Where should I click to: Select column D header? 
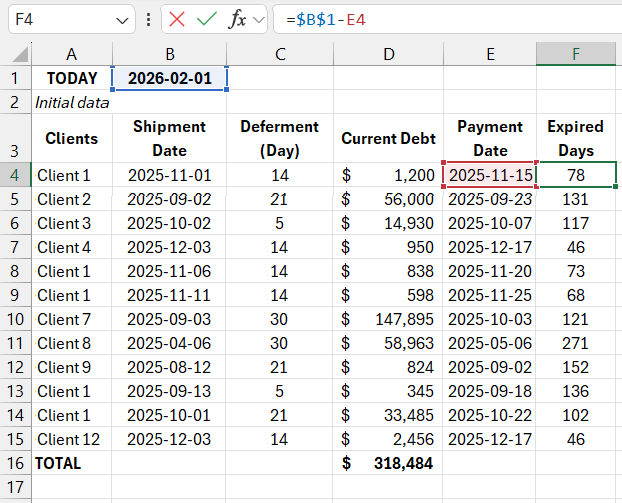[388, 54]
